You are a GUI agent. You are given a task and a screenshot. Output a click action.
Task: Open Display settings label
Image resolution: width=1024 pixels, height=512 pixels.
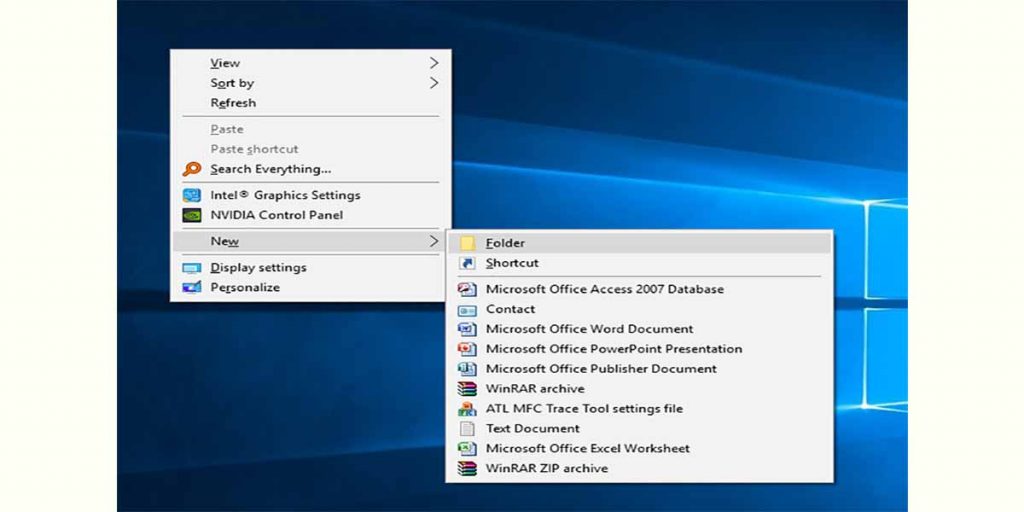tap(258, 268)
